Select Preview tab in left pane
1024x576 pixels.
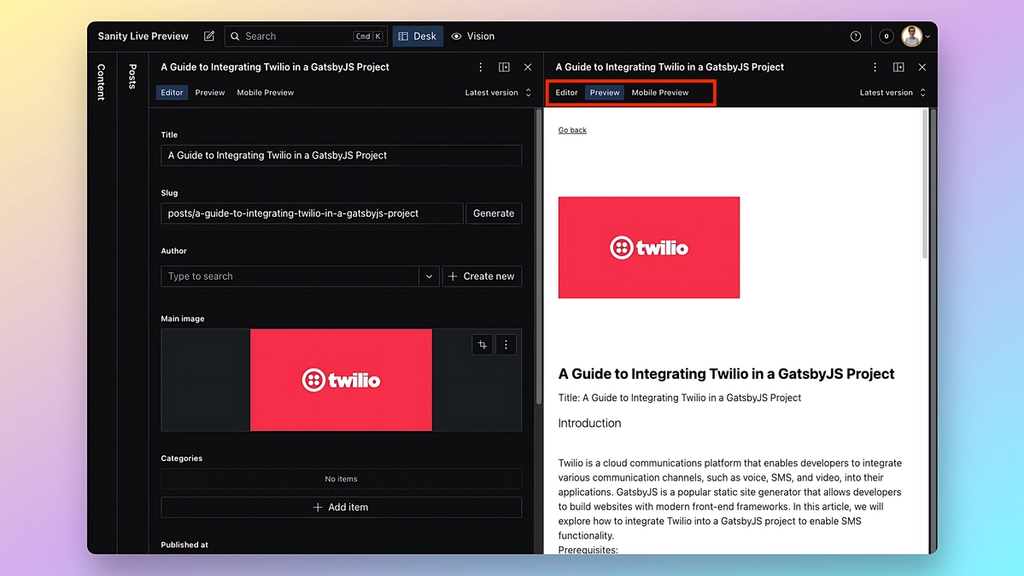(x=210, y=92)
